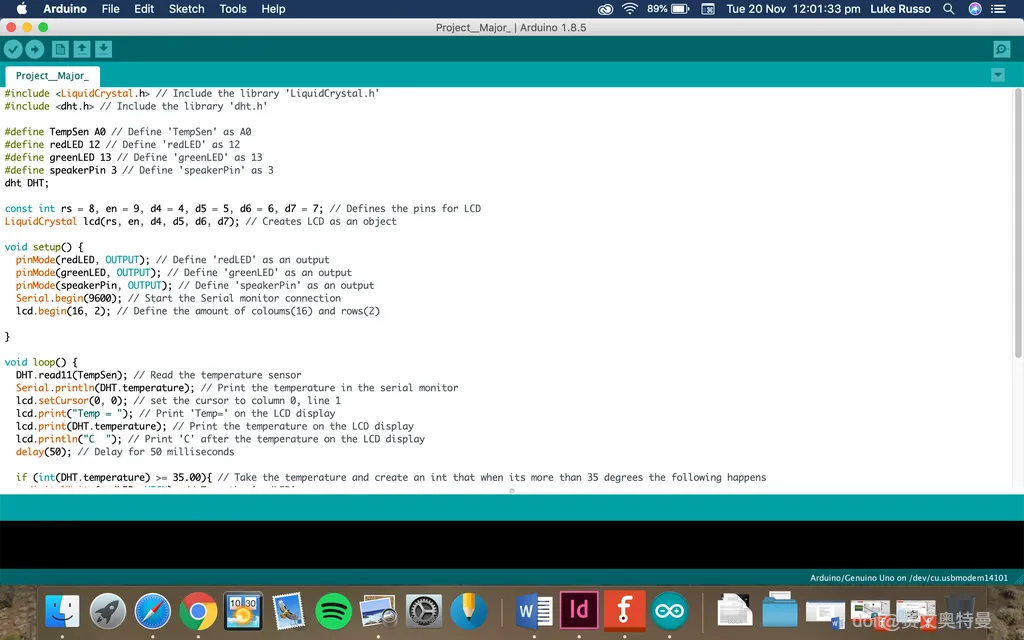Save the sketch with the down-arrow icon

103,49
